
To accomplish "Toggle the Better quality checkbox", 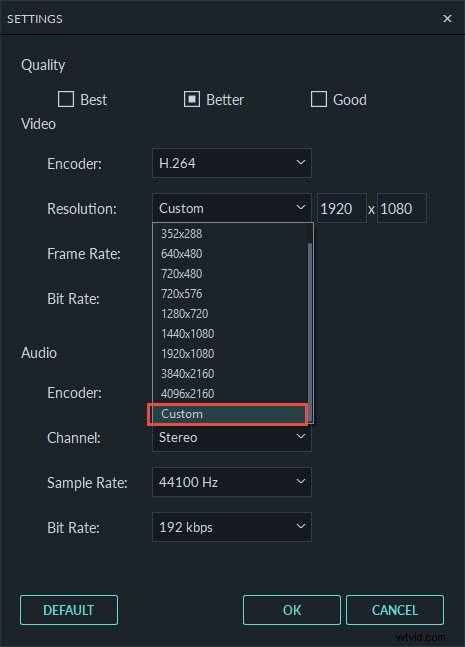I will (192, 99).
